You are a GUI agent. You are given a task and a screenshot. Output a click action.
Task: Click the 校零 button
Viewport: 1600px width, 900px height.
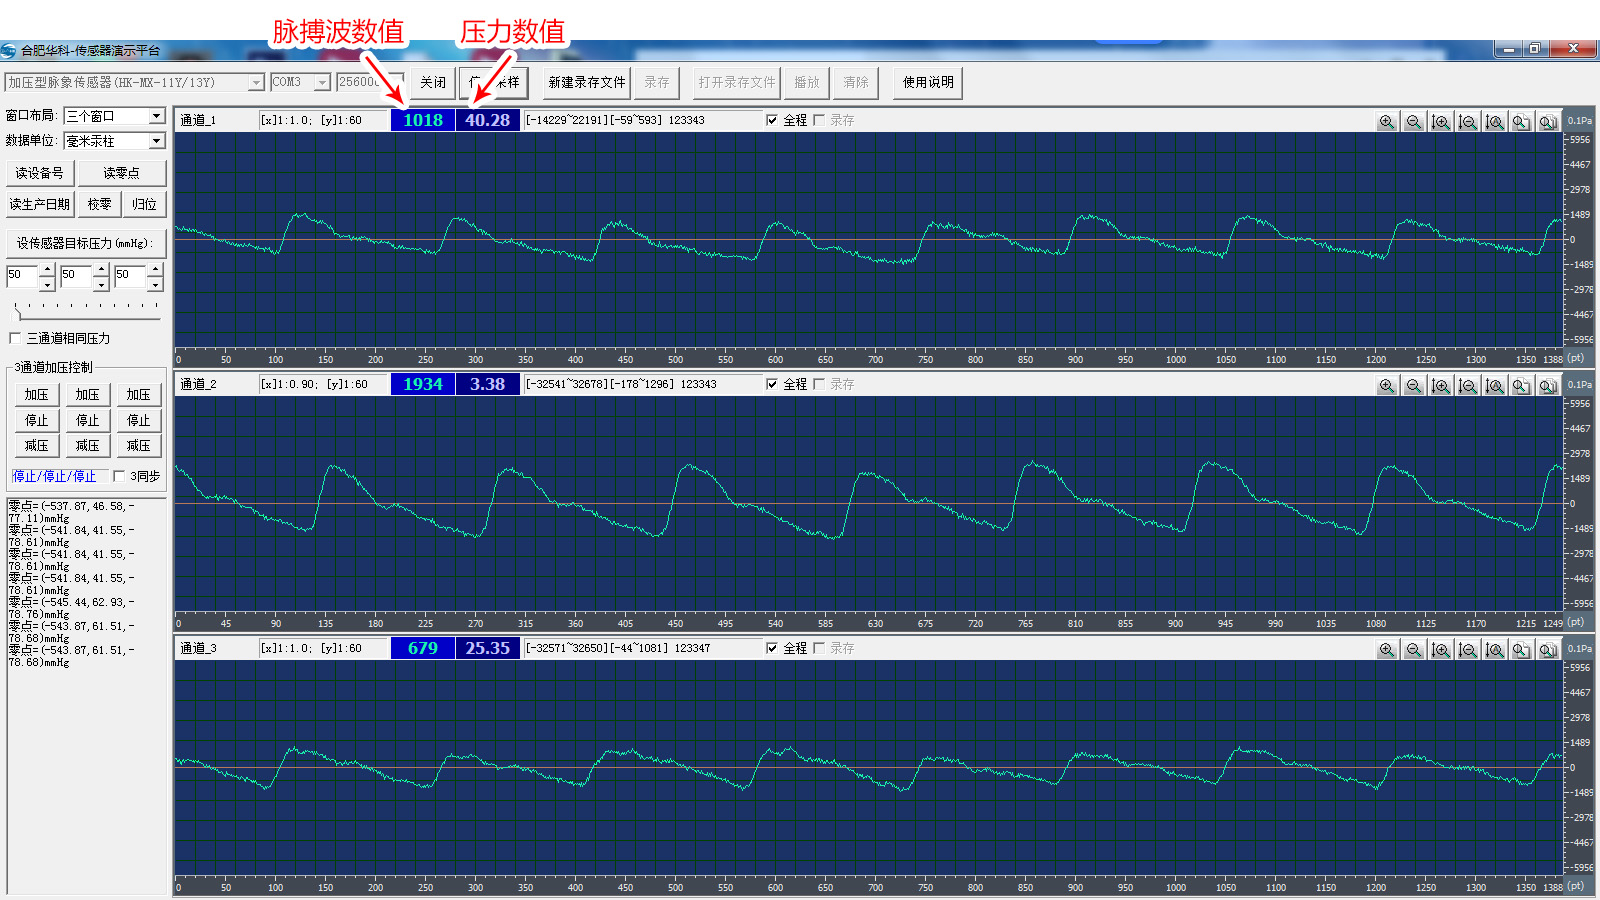coord(99,204)
